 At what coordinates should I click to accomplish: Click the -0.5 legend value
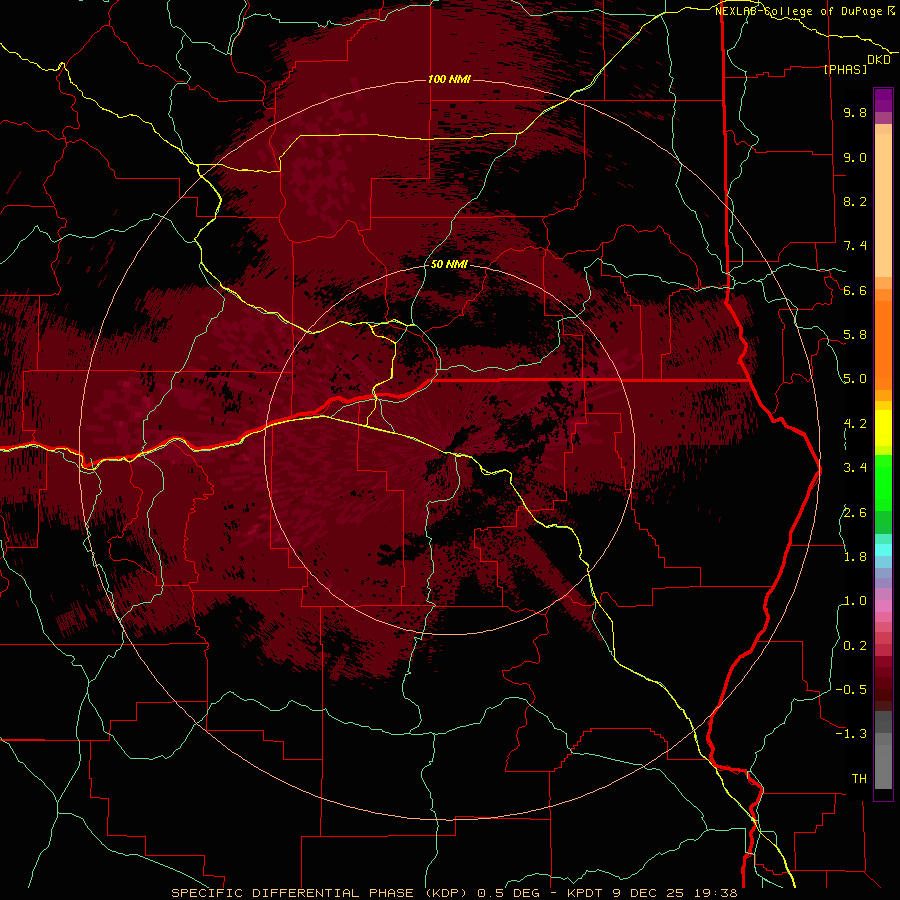click(x=851, y=689)
